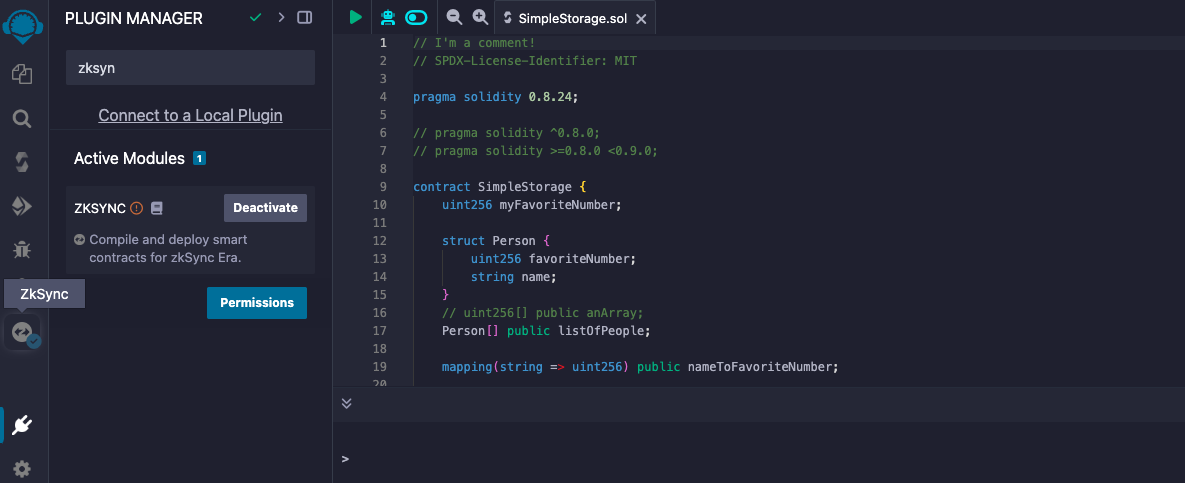Open the ZkSync plugin sidebar icon
This screenshot has width=1185, height=483.
(22, 333)
